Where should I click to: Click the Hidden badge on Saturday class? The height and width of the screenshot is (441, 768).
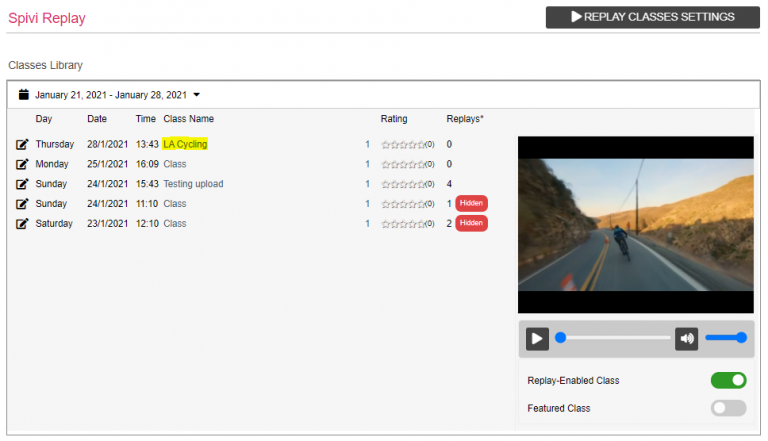pyautogui.click(x=471, y=223)
